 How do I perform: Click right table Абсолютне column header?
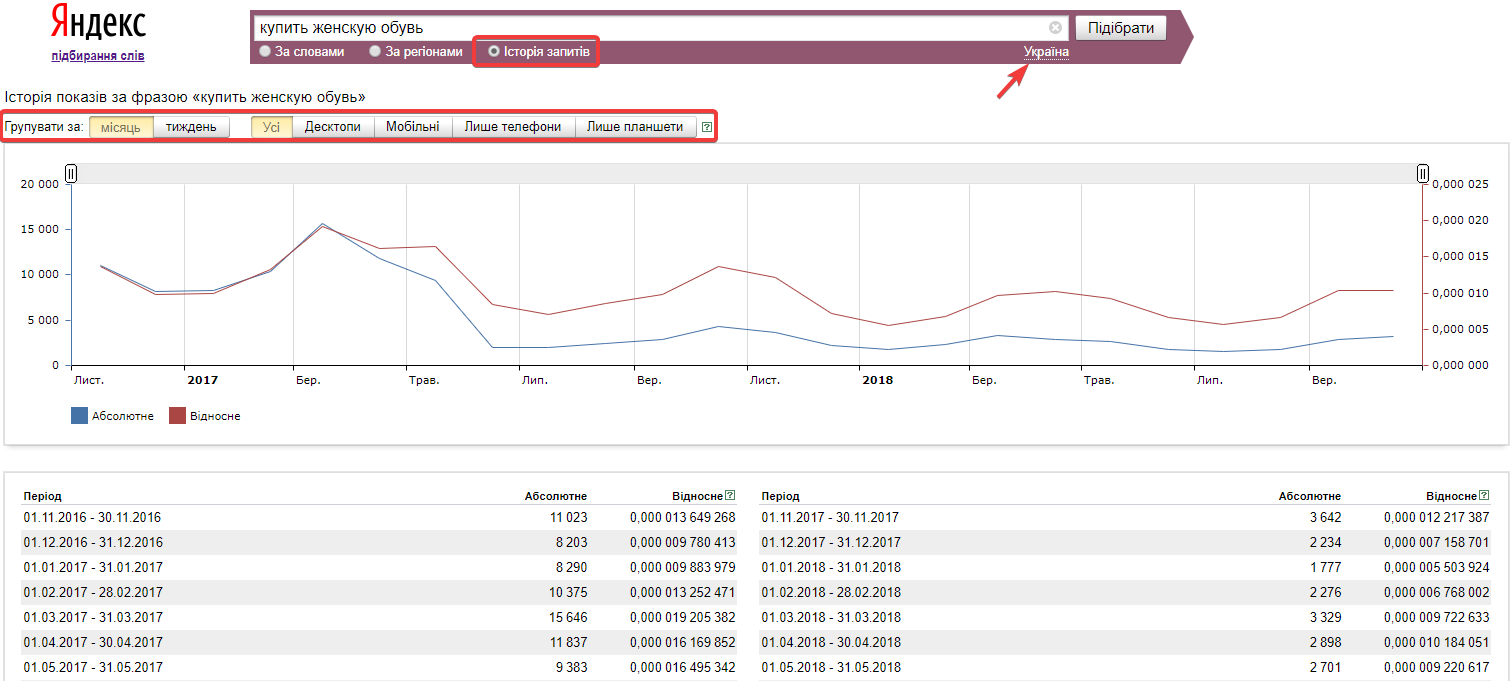1310,496
